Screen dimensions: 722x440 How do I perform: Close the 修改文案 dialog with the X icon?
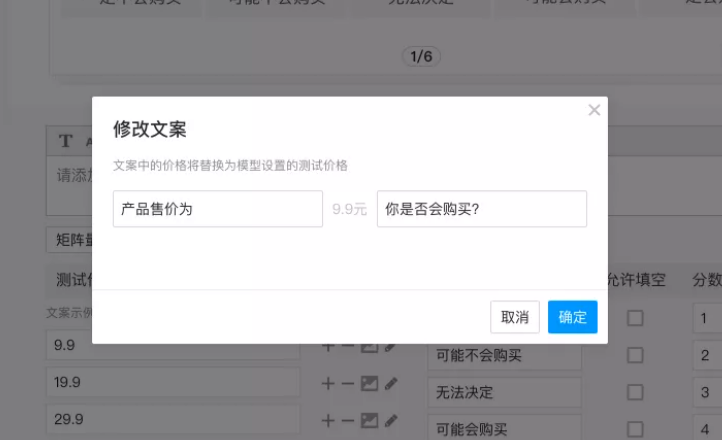pos(594,110)
